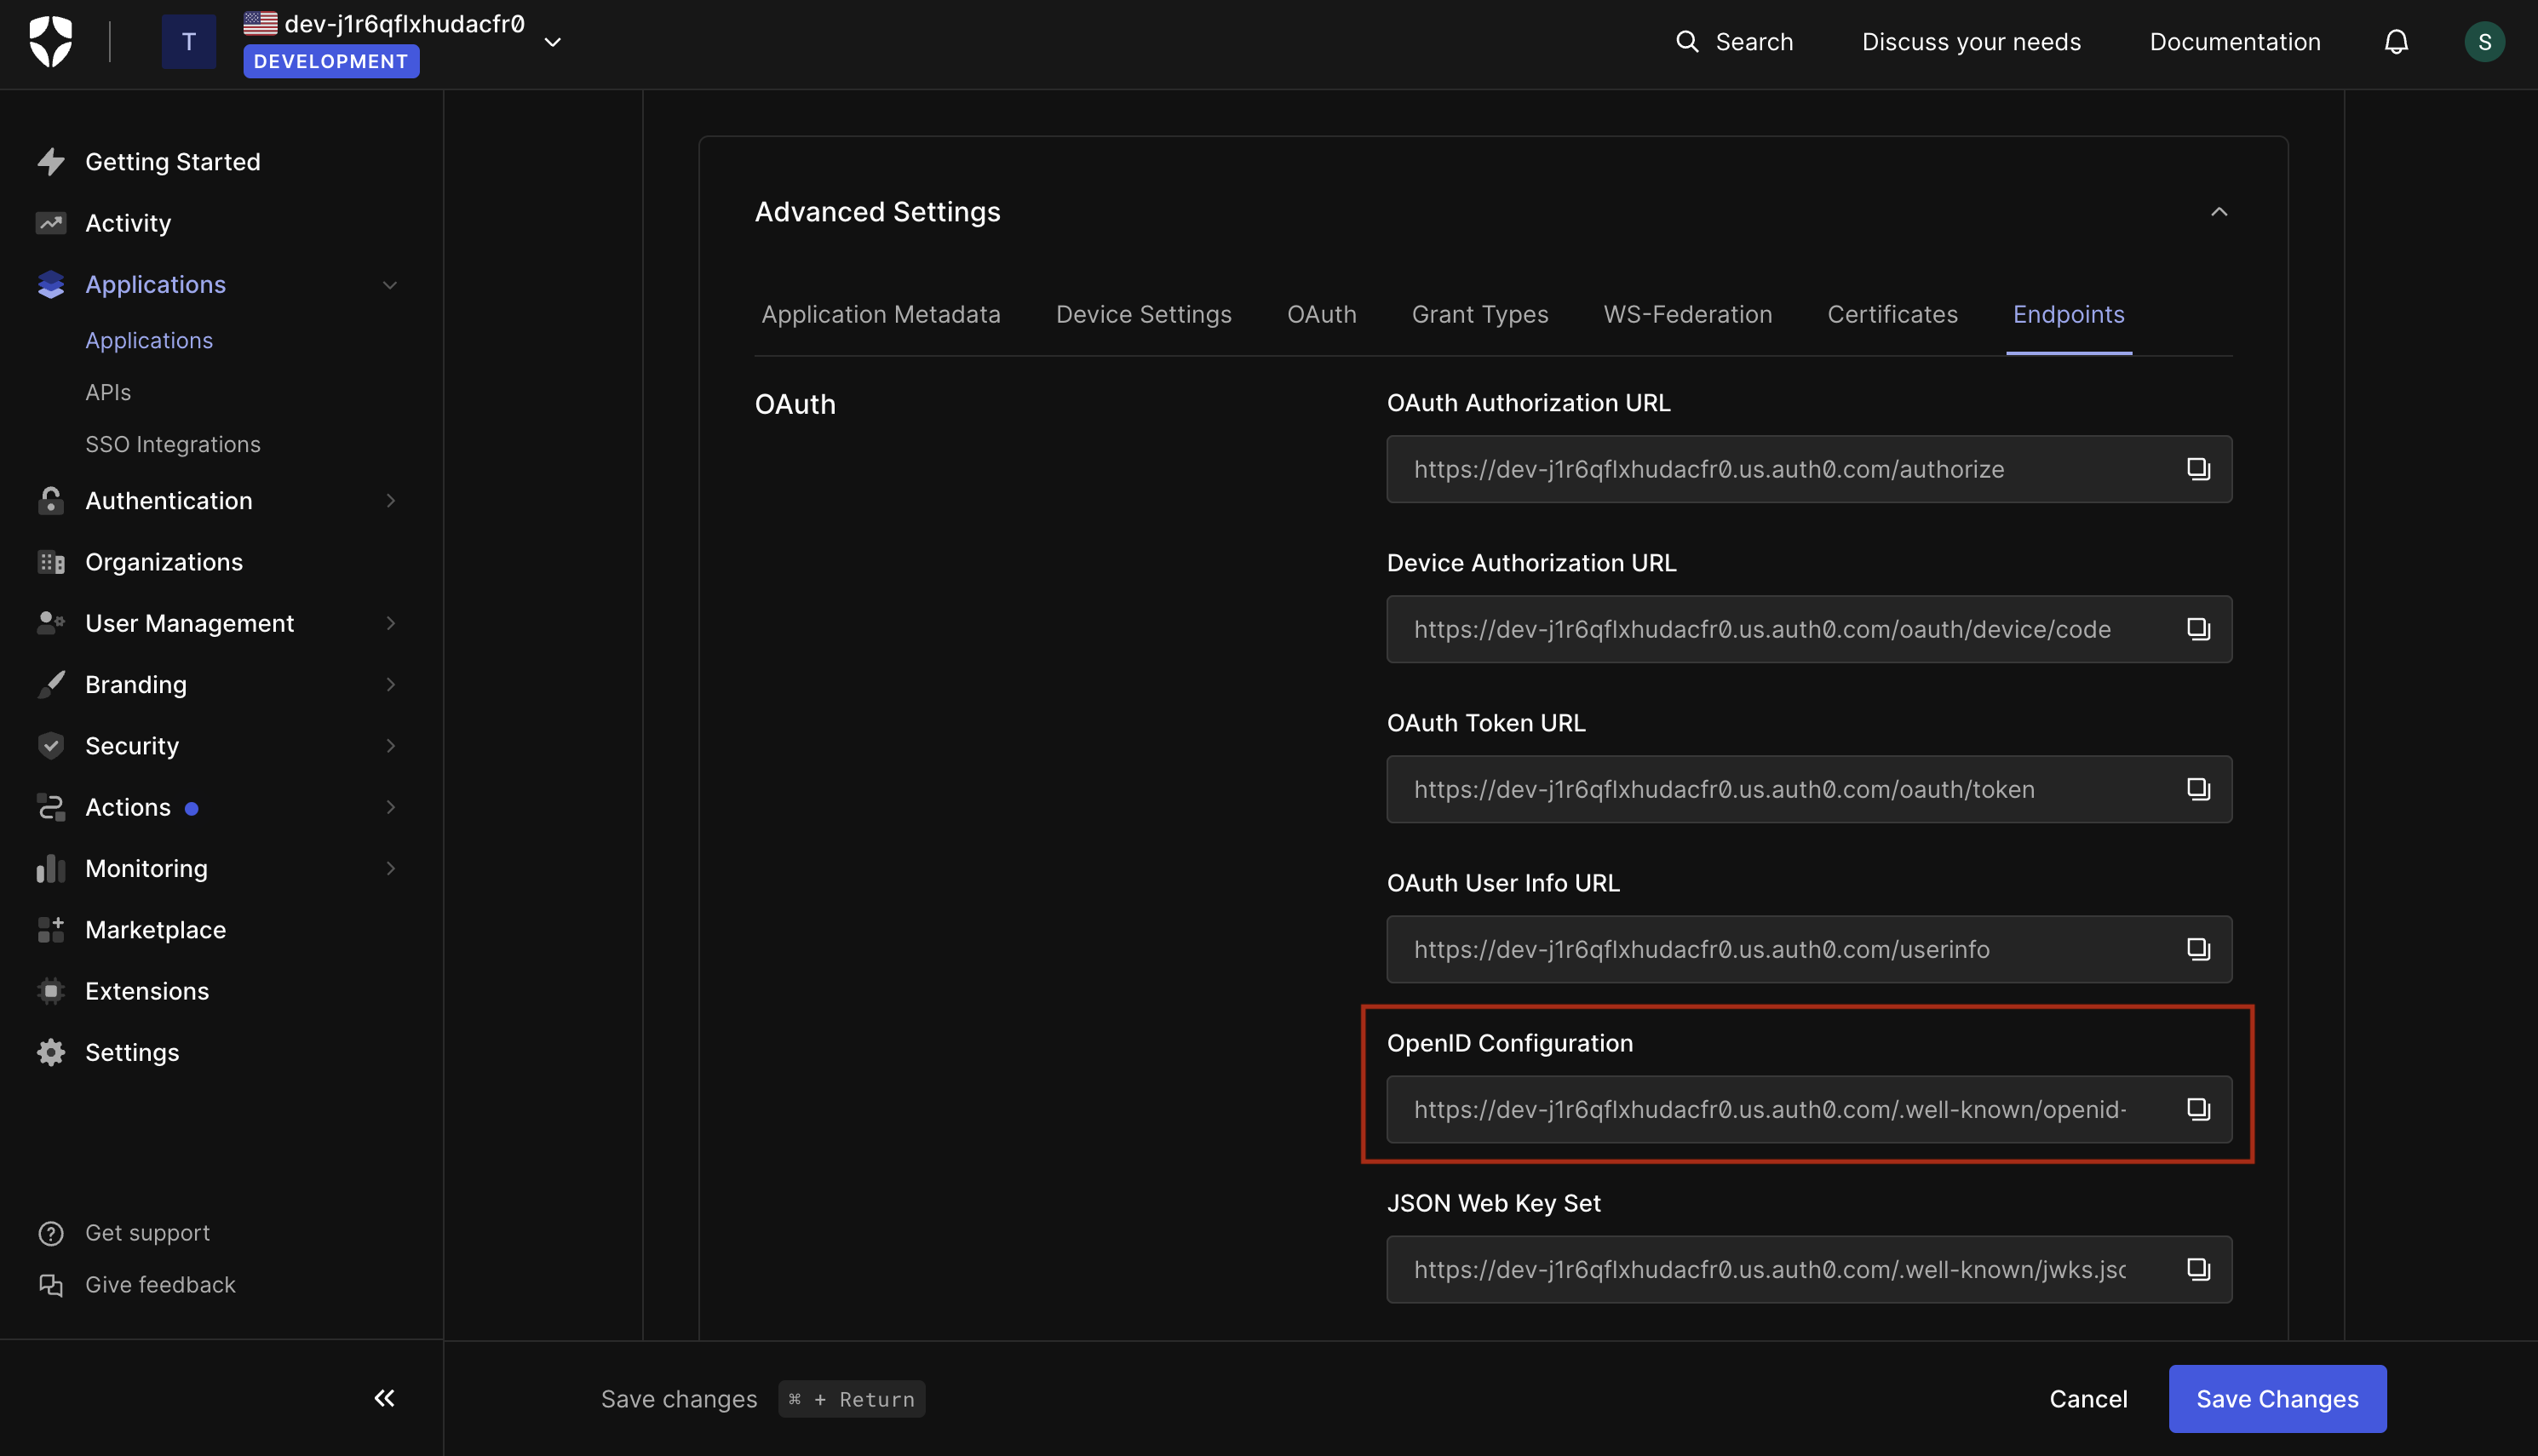Click the Cancel button
This screenshot has height=1456, width=2538.
coord(2088,1399)
